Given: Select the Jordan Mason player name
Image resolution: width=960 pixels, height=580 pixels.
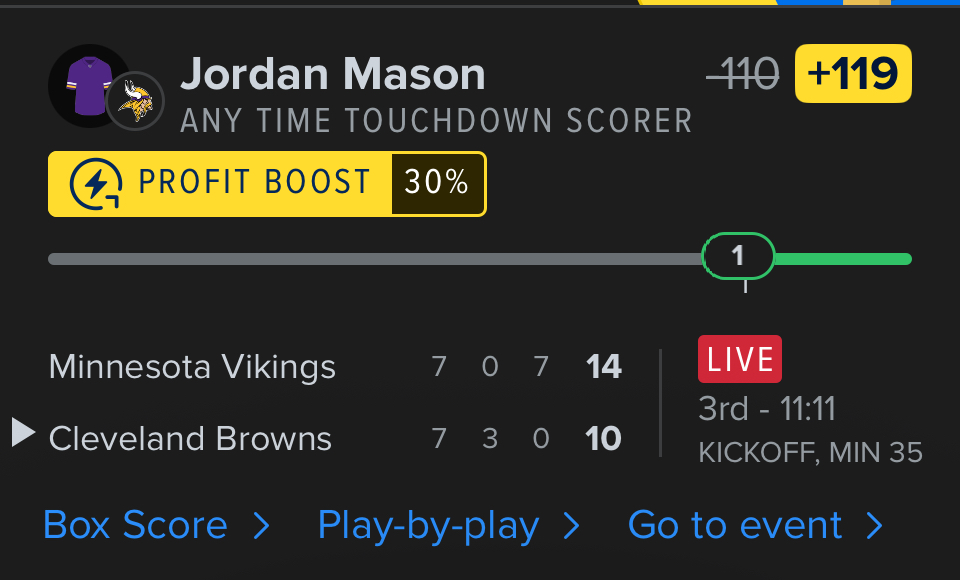Looking at the screenshot, I should coord(333,74).
